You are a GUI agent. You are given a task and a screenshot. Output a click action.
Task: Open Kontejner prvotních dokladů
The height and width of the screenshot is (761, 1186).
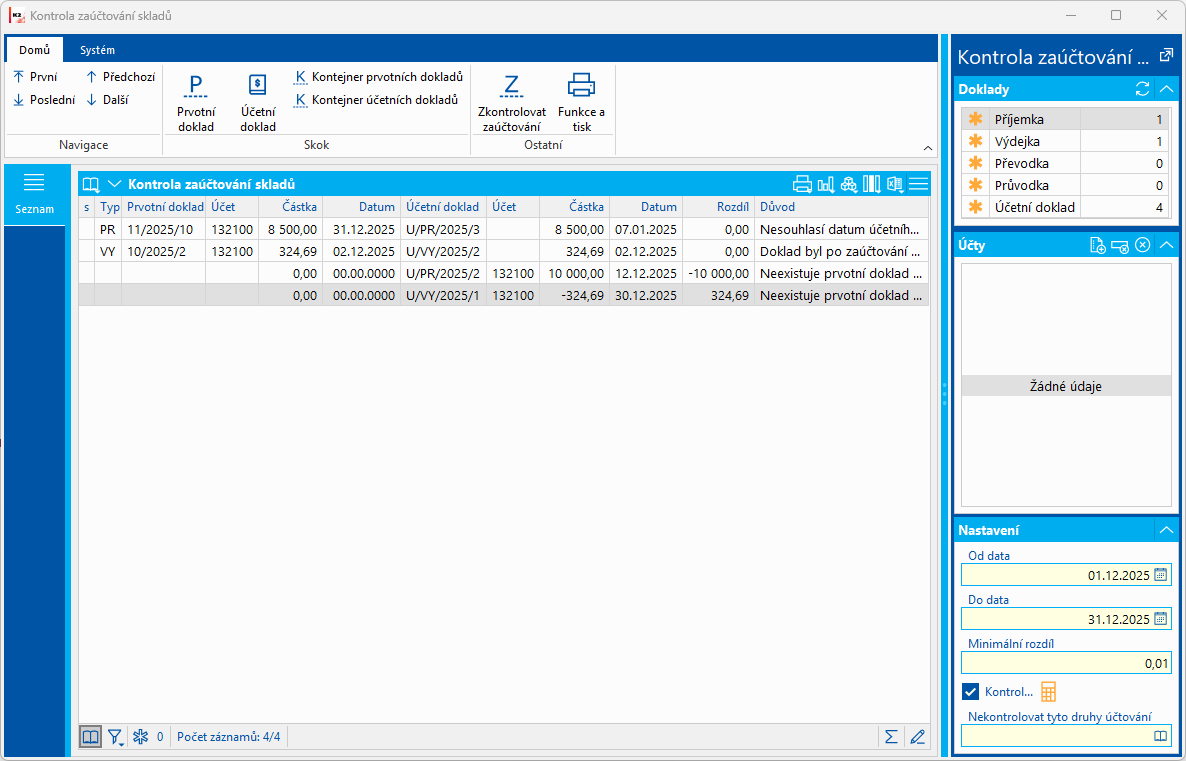coord(378,77)
